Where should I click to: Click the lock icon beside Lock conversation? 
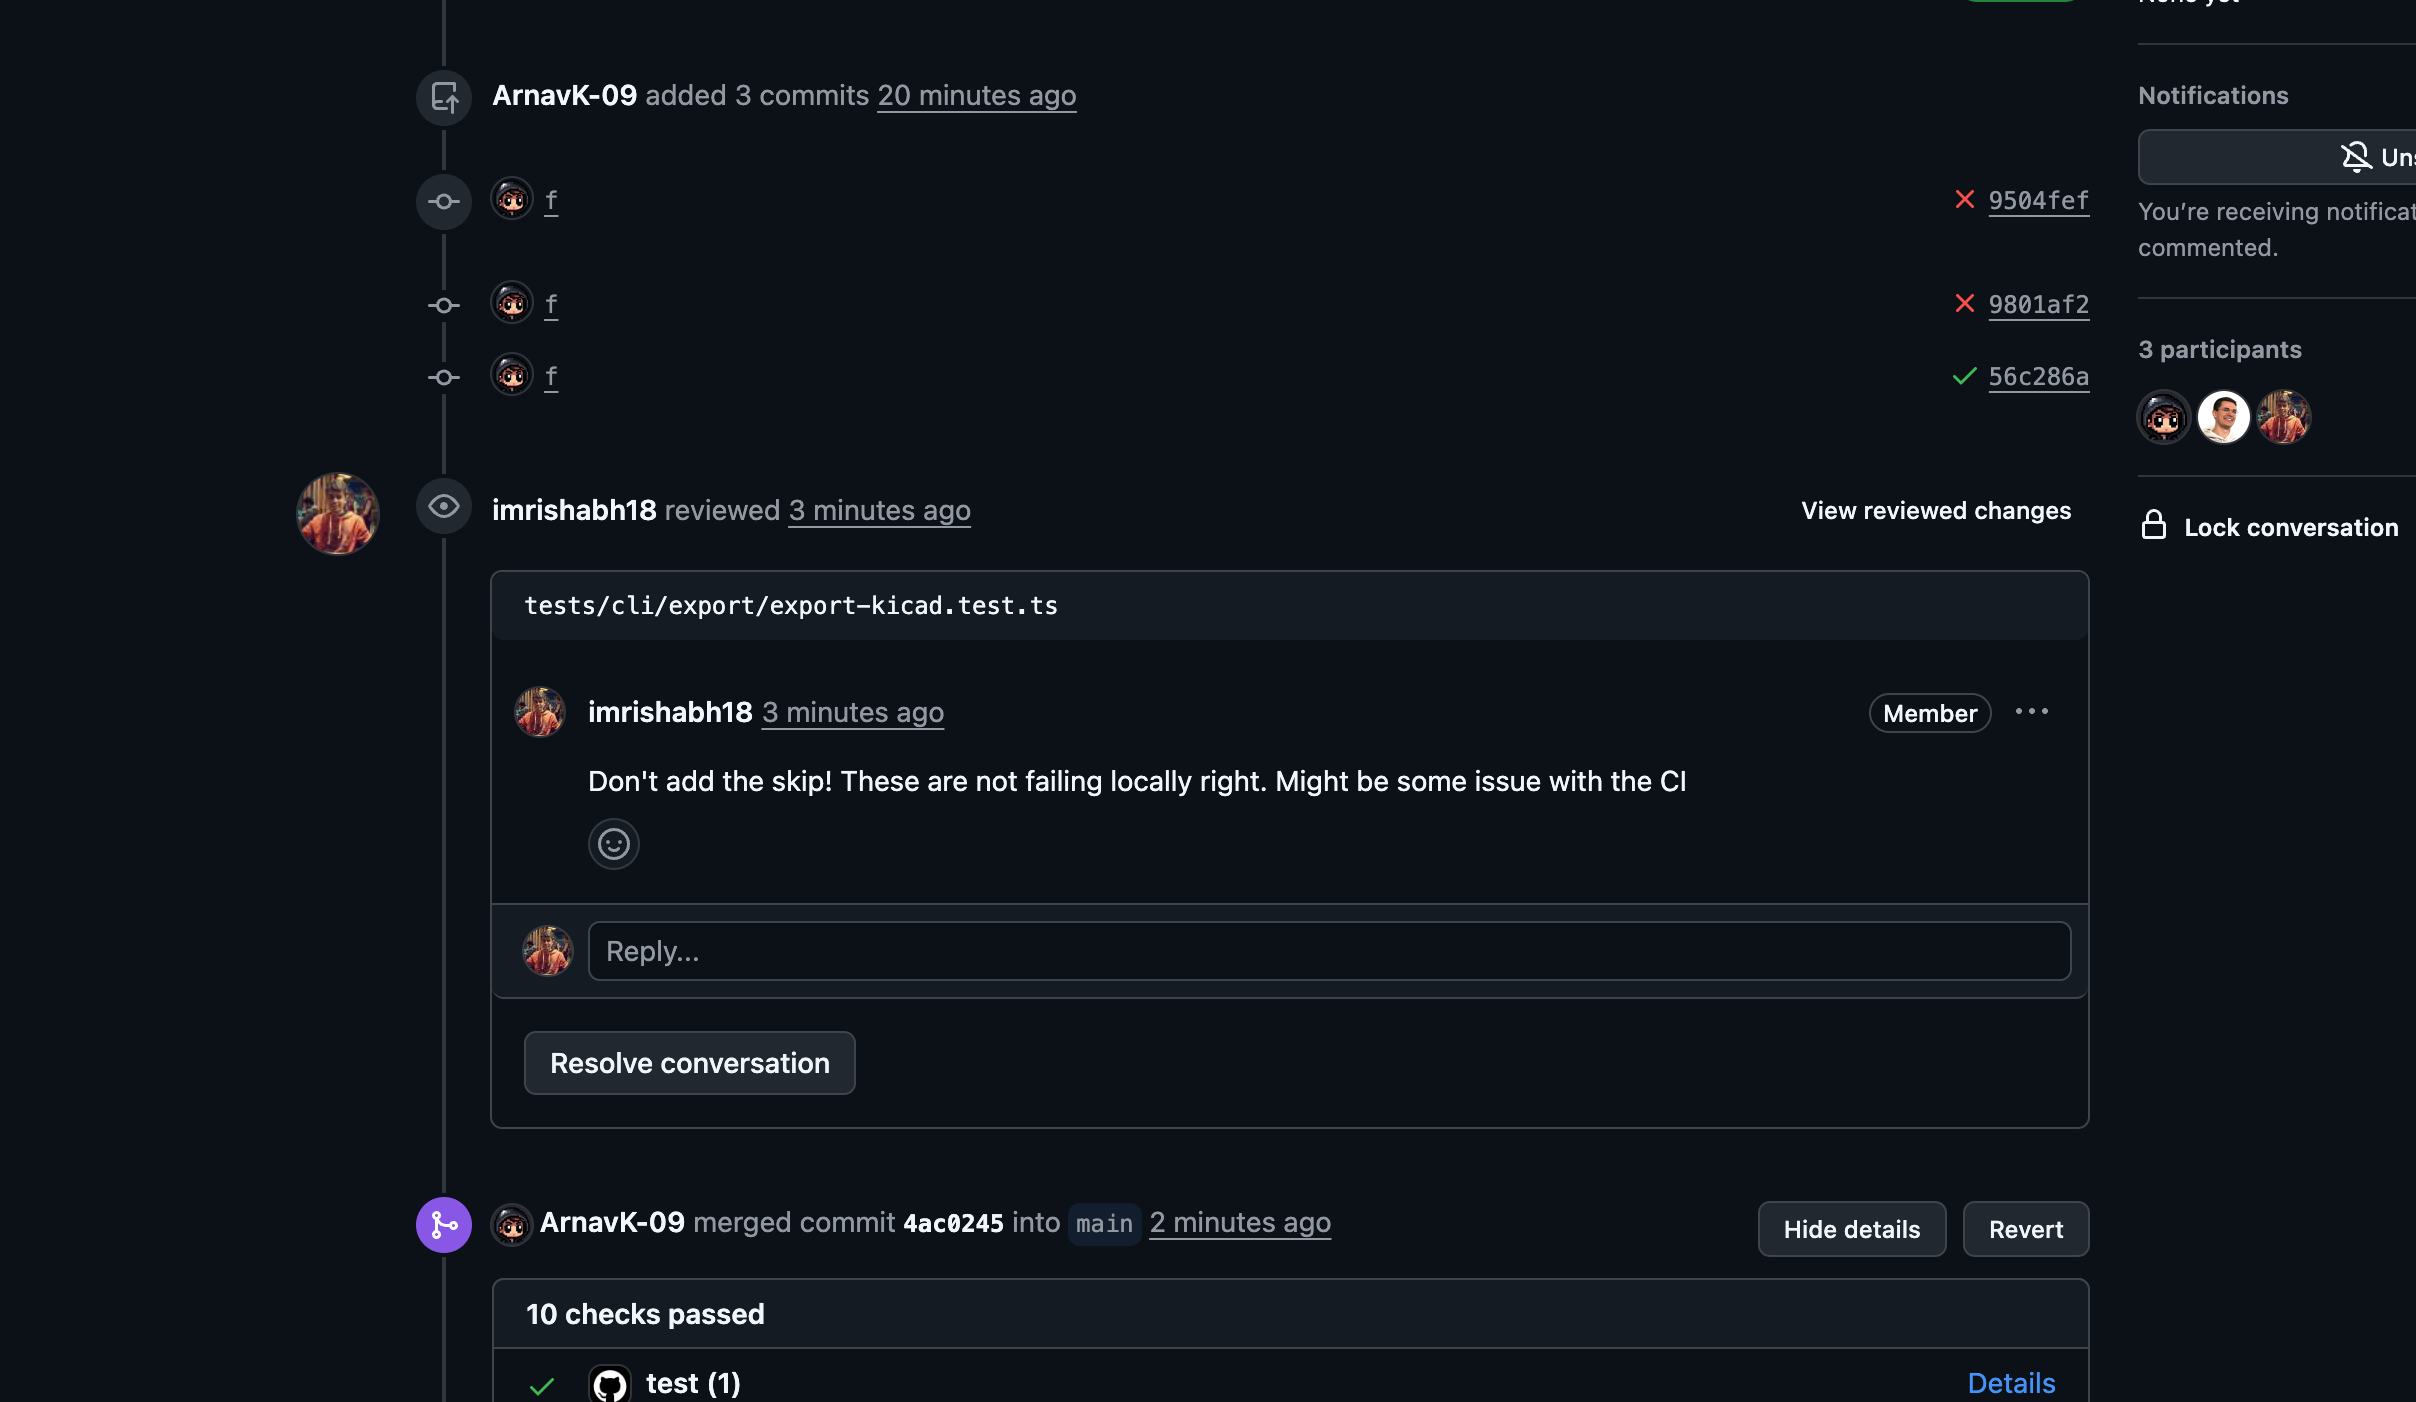(2153, 526)
